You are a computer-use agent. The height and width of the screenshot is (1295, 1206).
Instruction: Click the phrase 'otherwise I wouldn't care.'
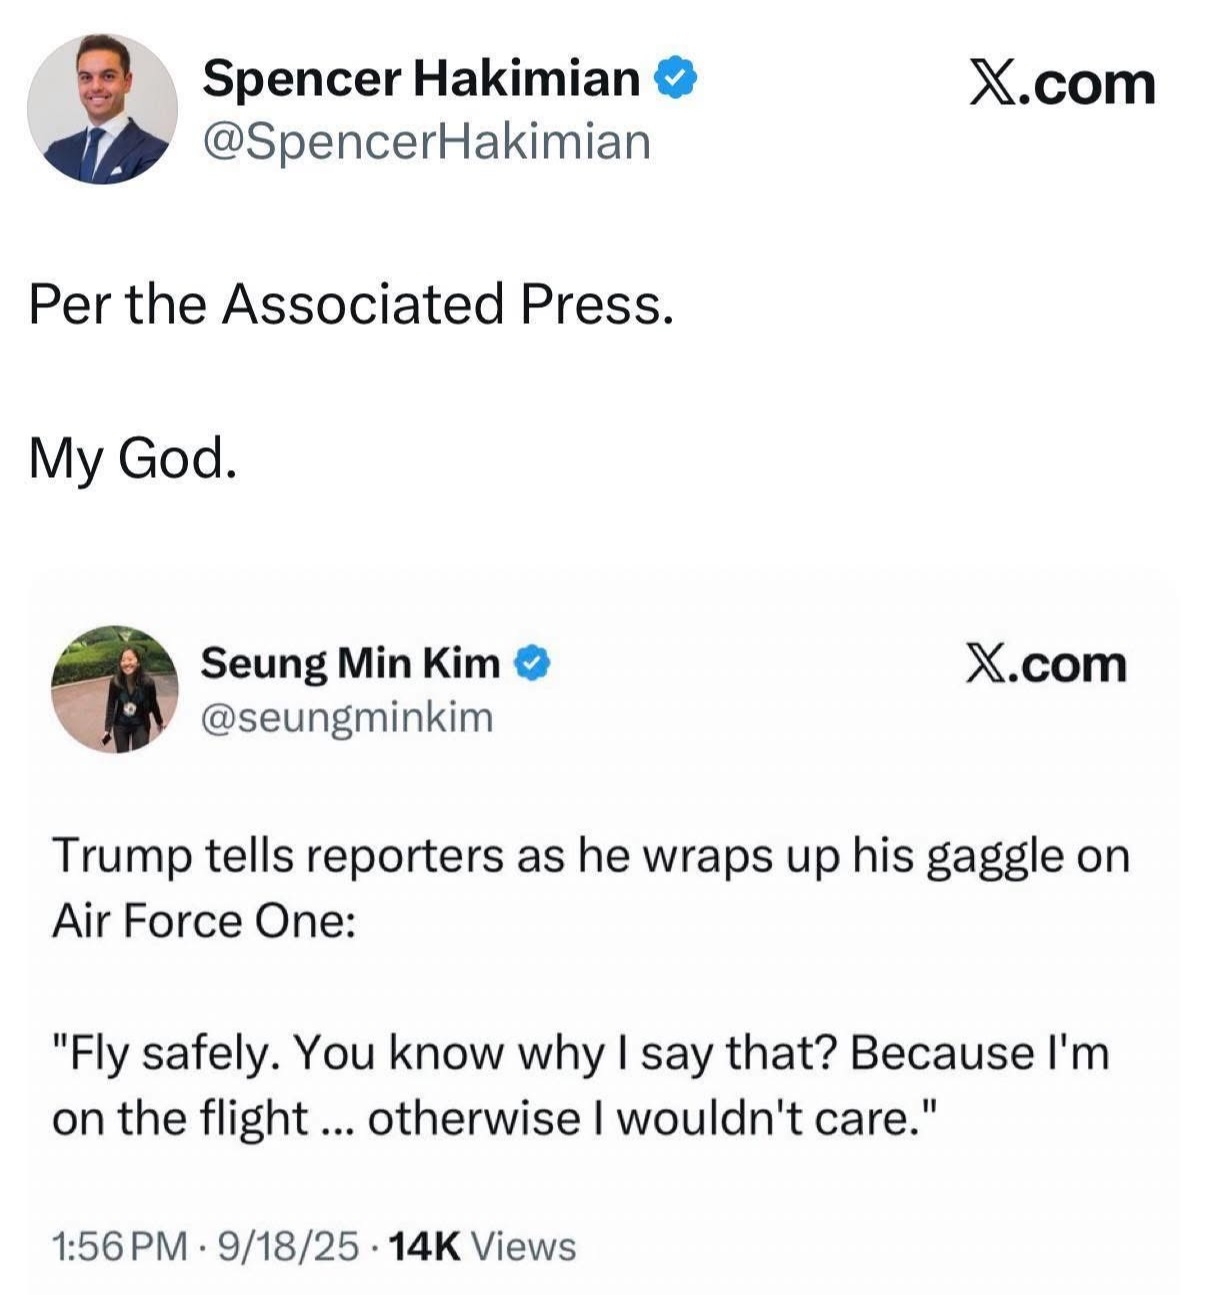coord(652,1118)
